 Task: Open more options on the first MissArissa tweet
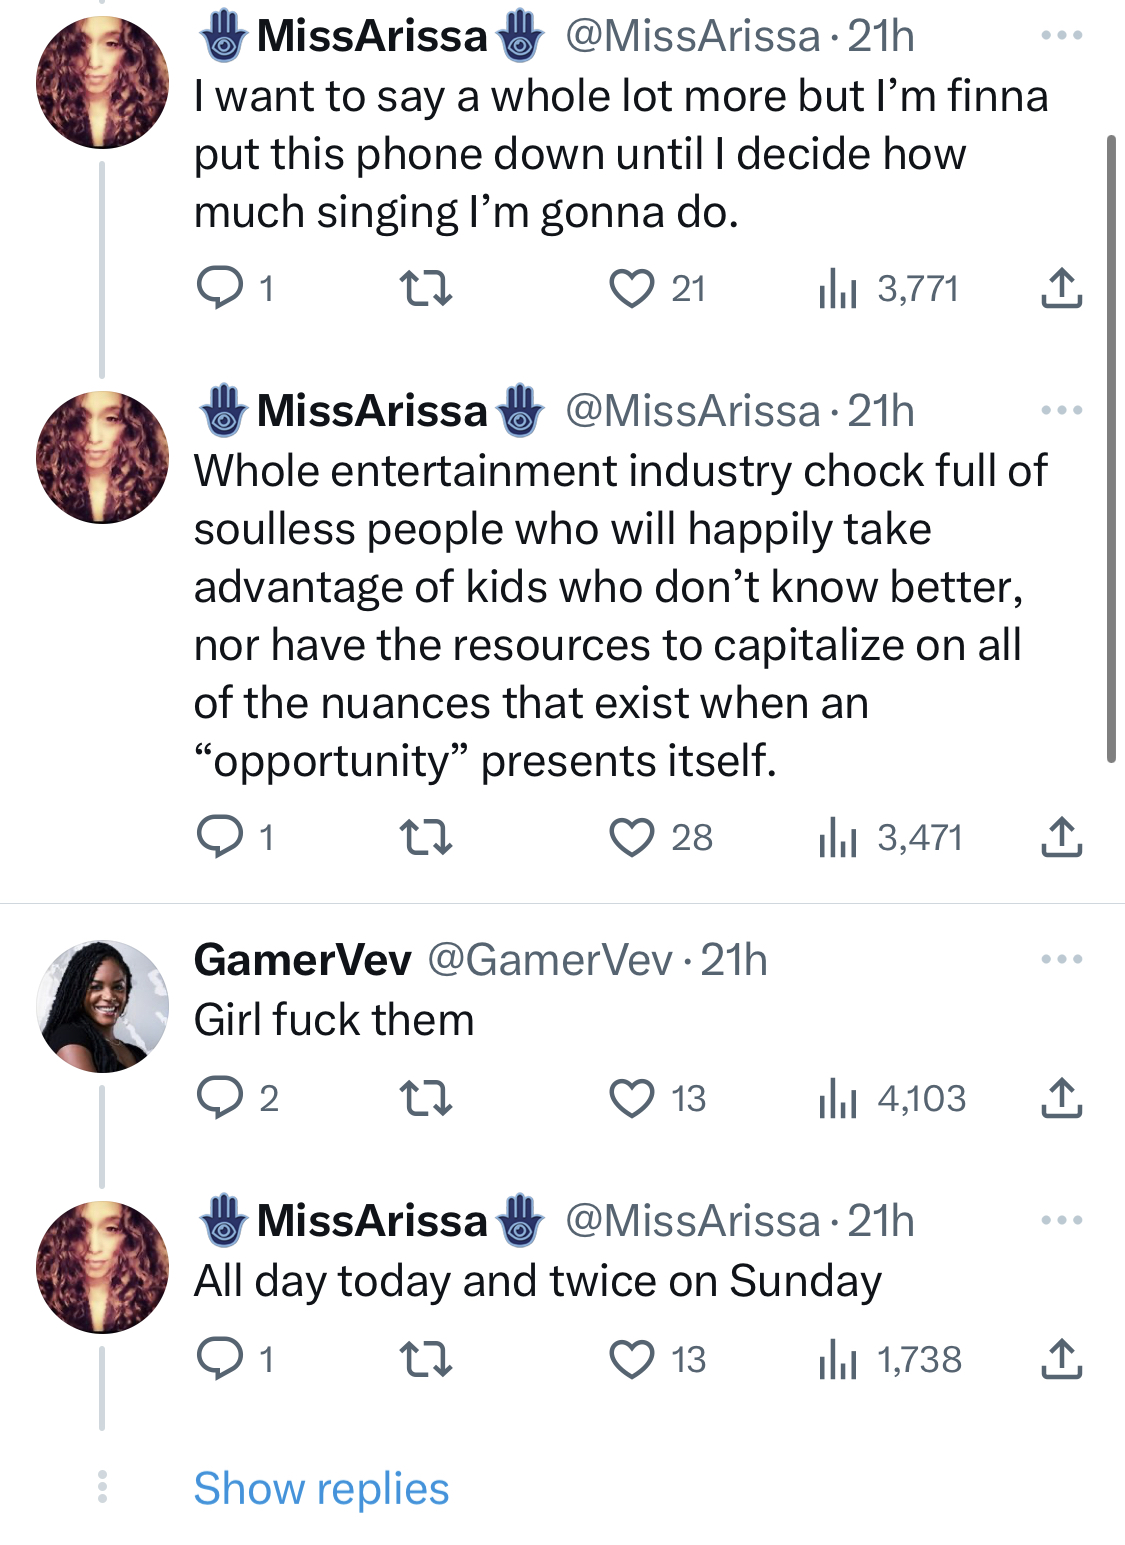[1061, 36]
